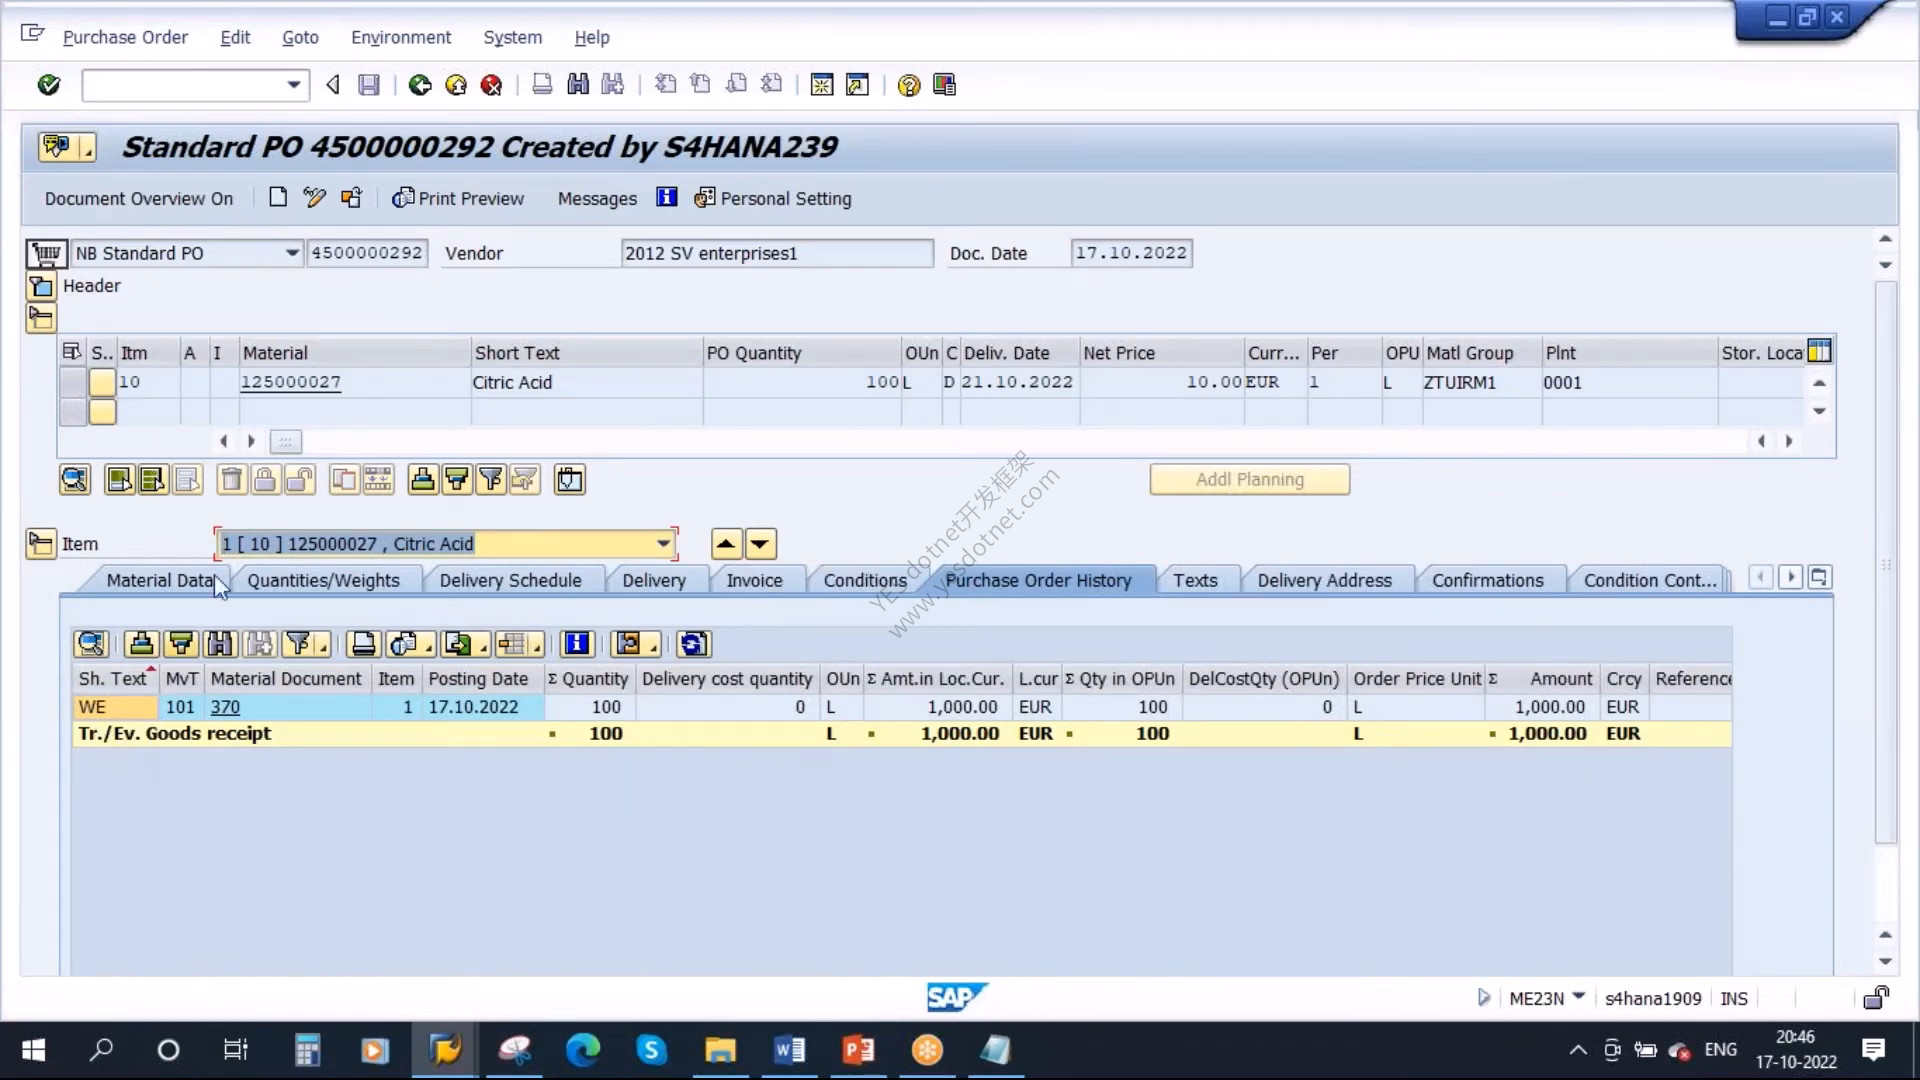Open the Skype icon in the taskbar
1920x1080 pixels.
[x=651, y=1050]
